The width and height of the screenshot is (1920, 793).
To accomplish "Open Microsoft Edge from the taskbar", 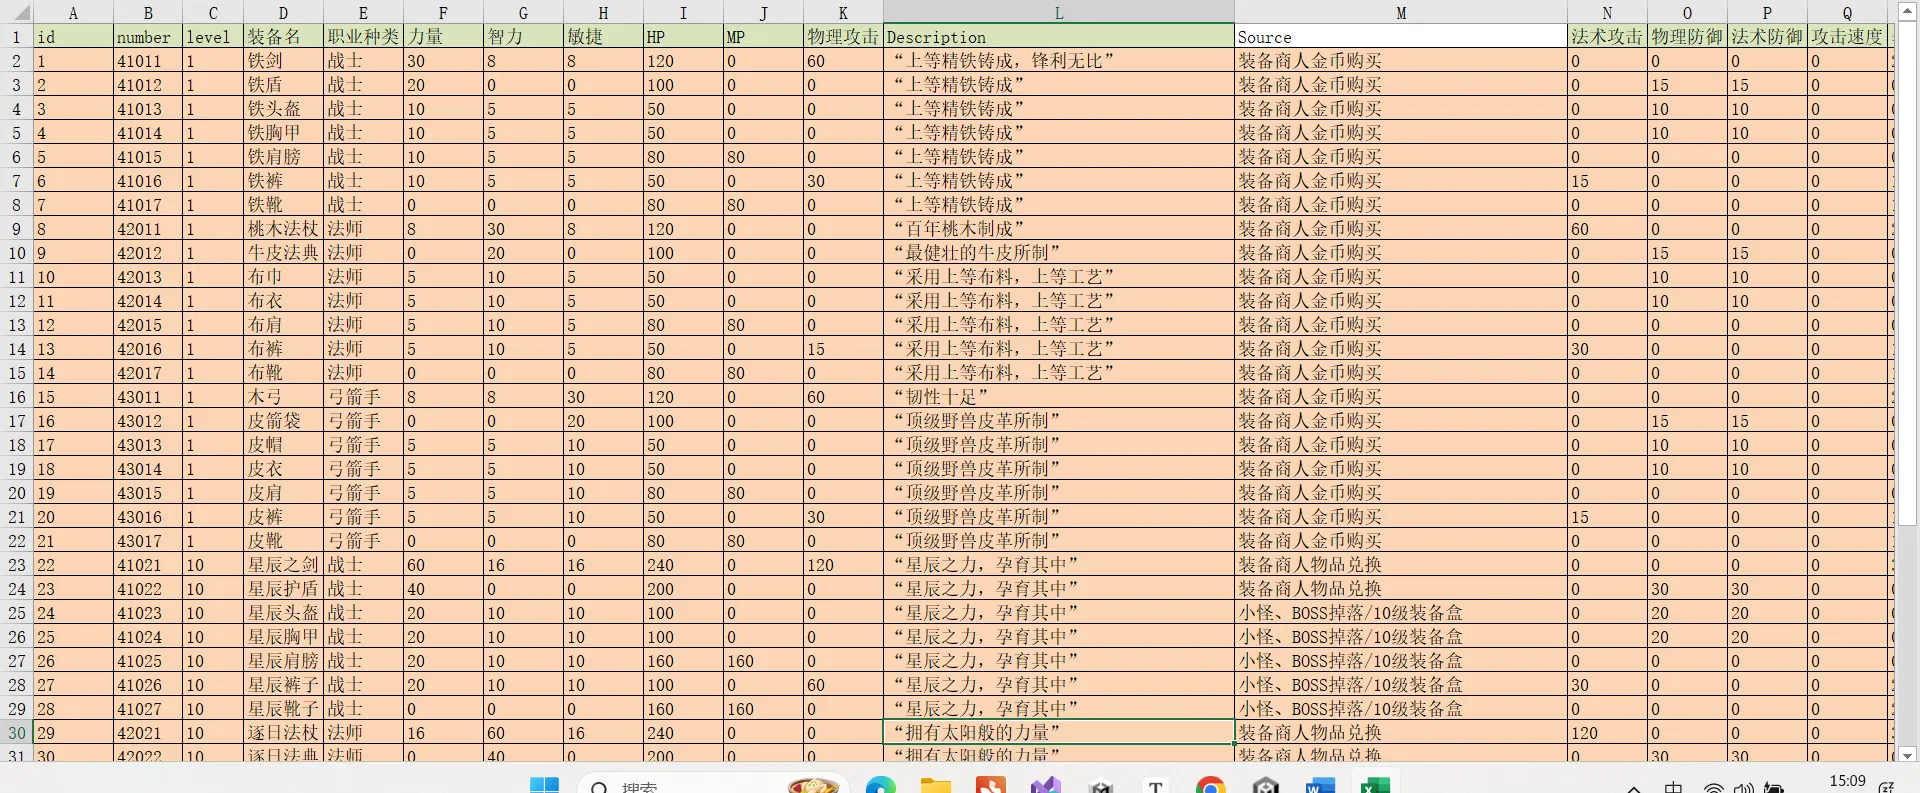I will coord(881,786).
